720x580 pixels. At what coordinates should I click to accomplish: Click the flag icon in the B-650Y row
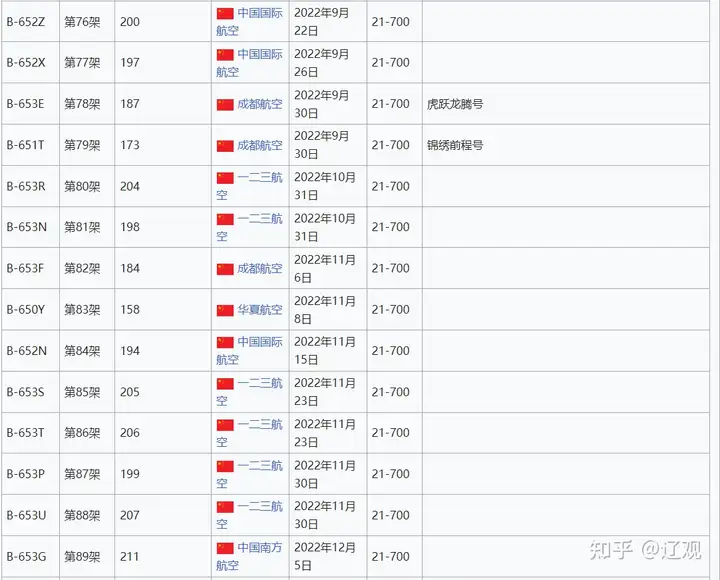point(225,310)
